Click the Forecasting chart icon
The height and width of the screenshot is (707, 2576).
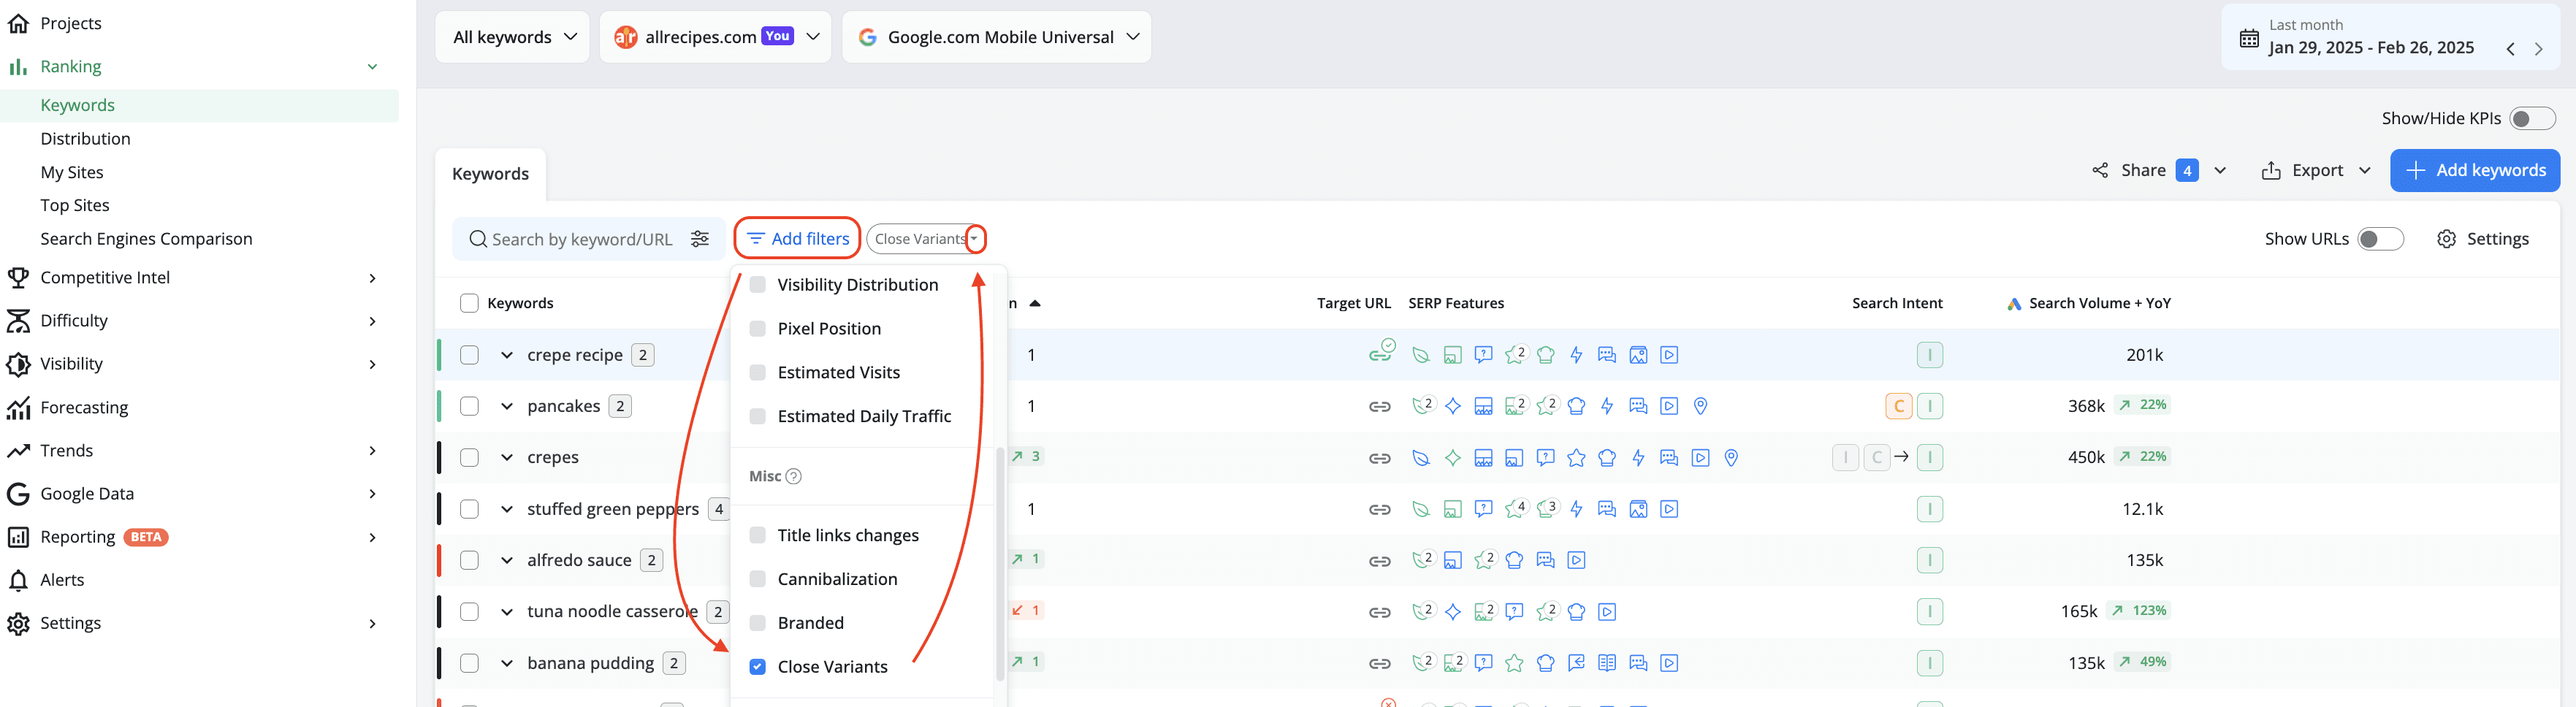pos(18,407)
